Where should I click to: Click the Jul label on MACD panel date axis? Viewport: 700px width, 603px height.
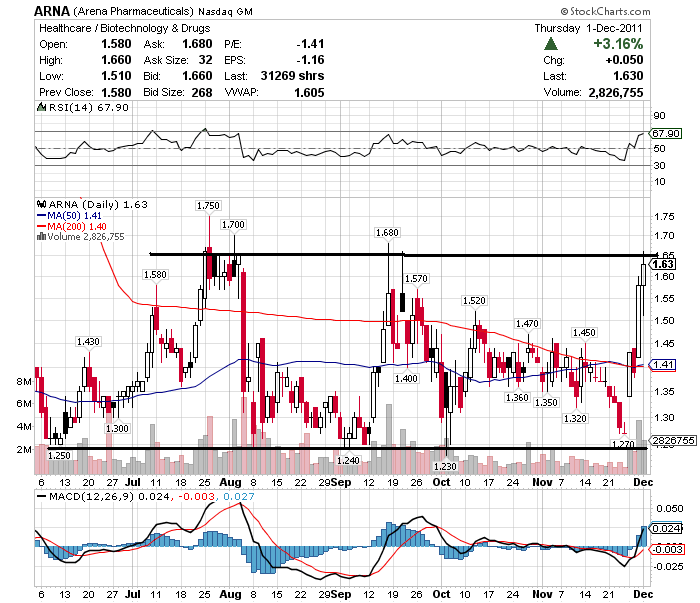pos(133,594)
